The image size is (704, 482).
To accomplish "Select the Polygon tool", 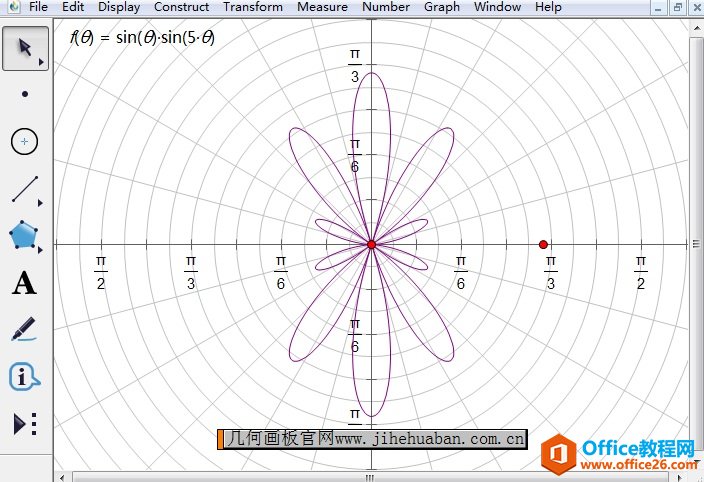I will click(x=23, y=235).
